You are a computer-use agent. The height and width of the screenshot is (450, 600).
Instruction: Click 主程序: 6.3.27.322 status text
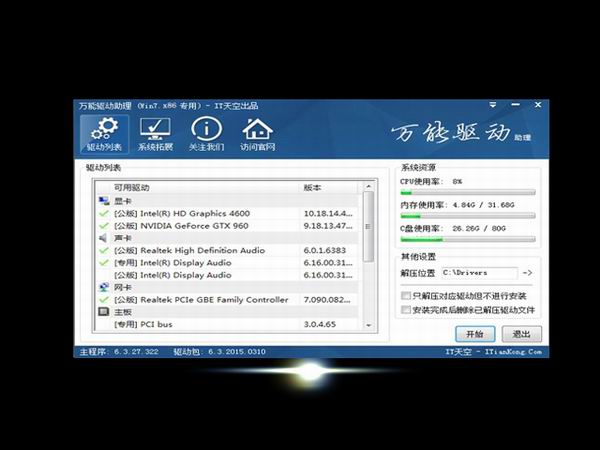tap(119, 352)
